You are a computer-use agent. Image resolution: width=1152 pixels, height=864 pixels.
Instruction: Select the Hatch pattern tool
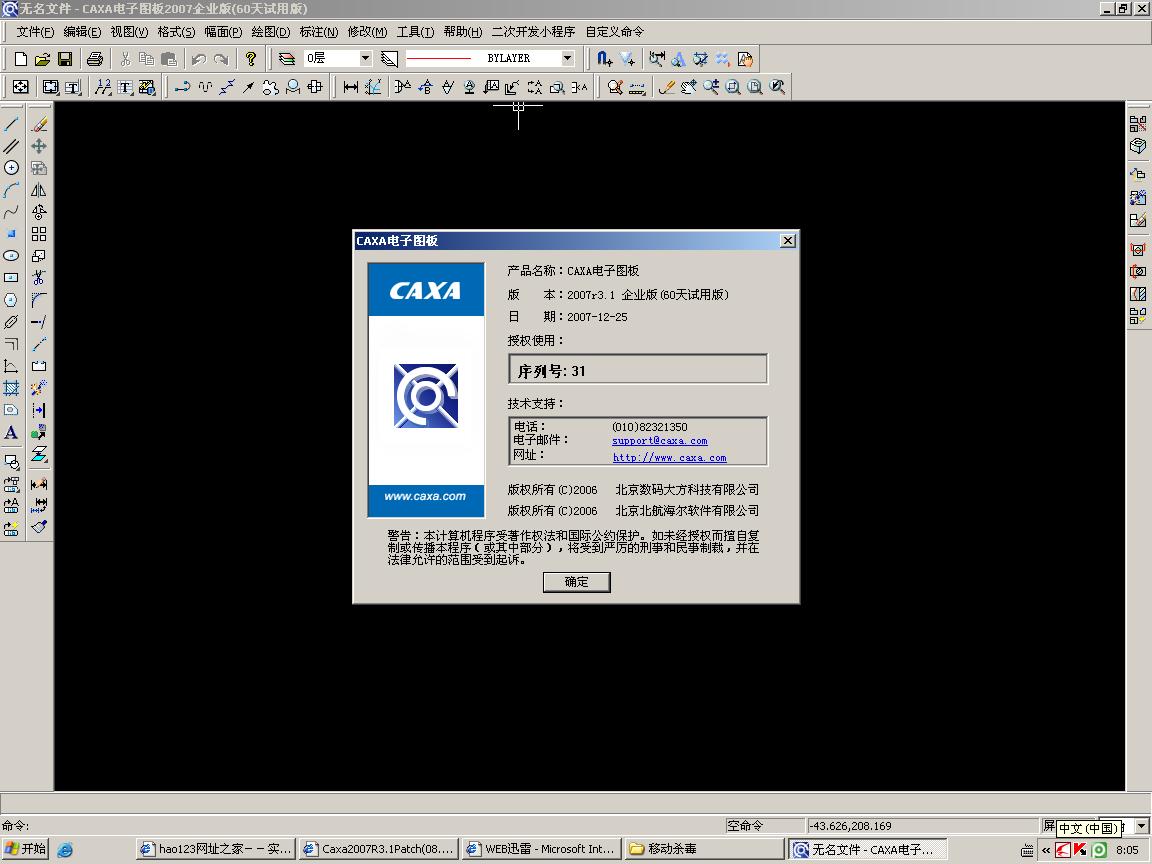12,388
